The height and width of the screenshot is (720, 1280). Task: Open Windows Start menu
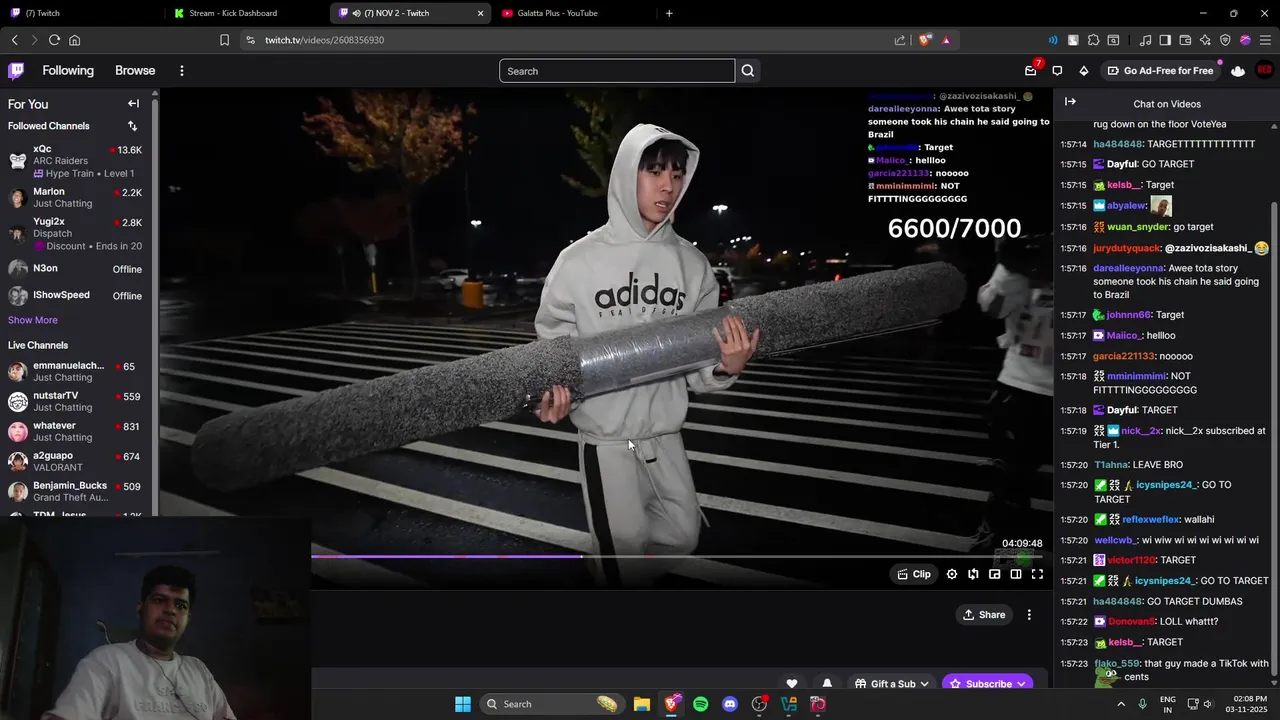click(x=463, y=704)
